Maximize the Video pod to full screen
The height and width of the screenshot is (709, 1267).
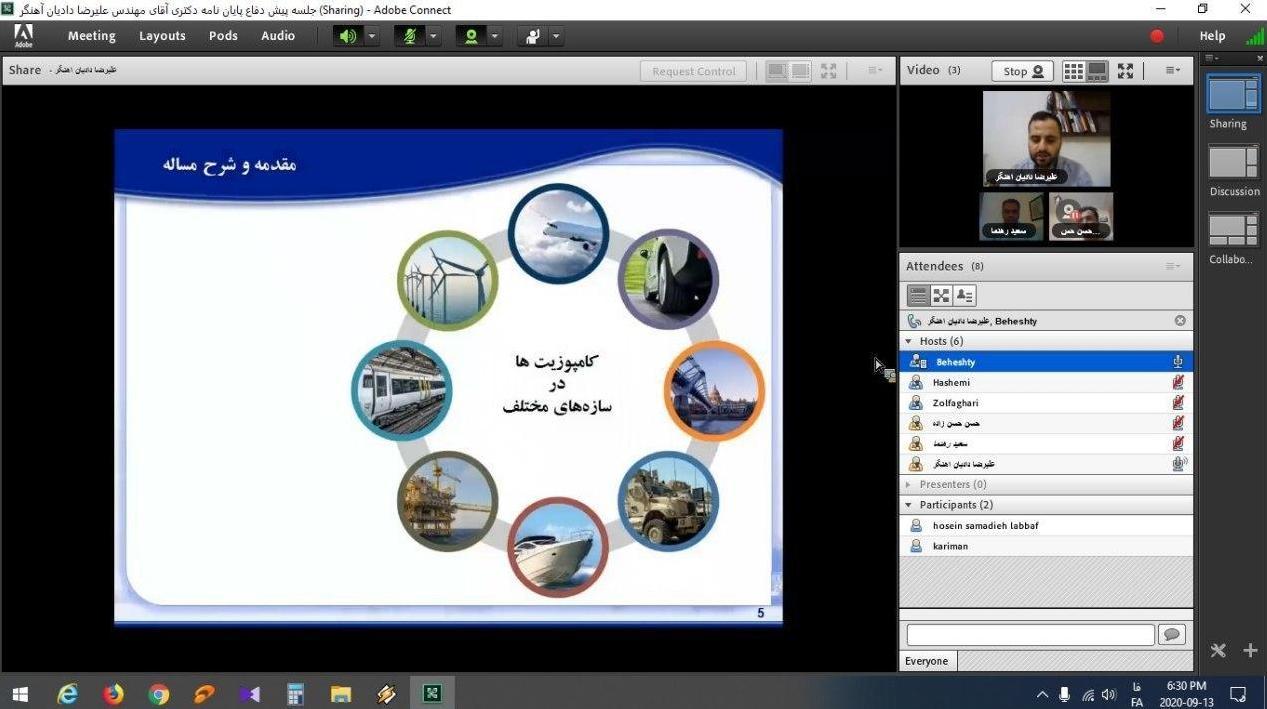[1126, 71]
